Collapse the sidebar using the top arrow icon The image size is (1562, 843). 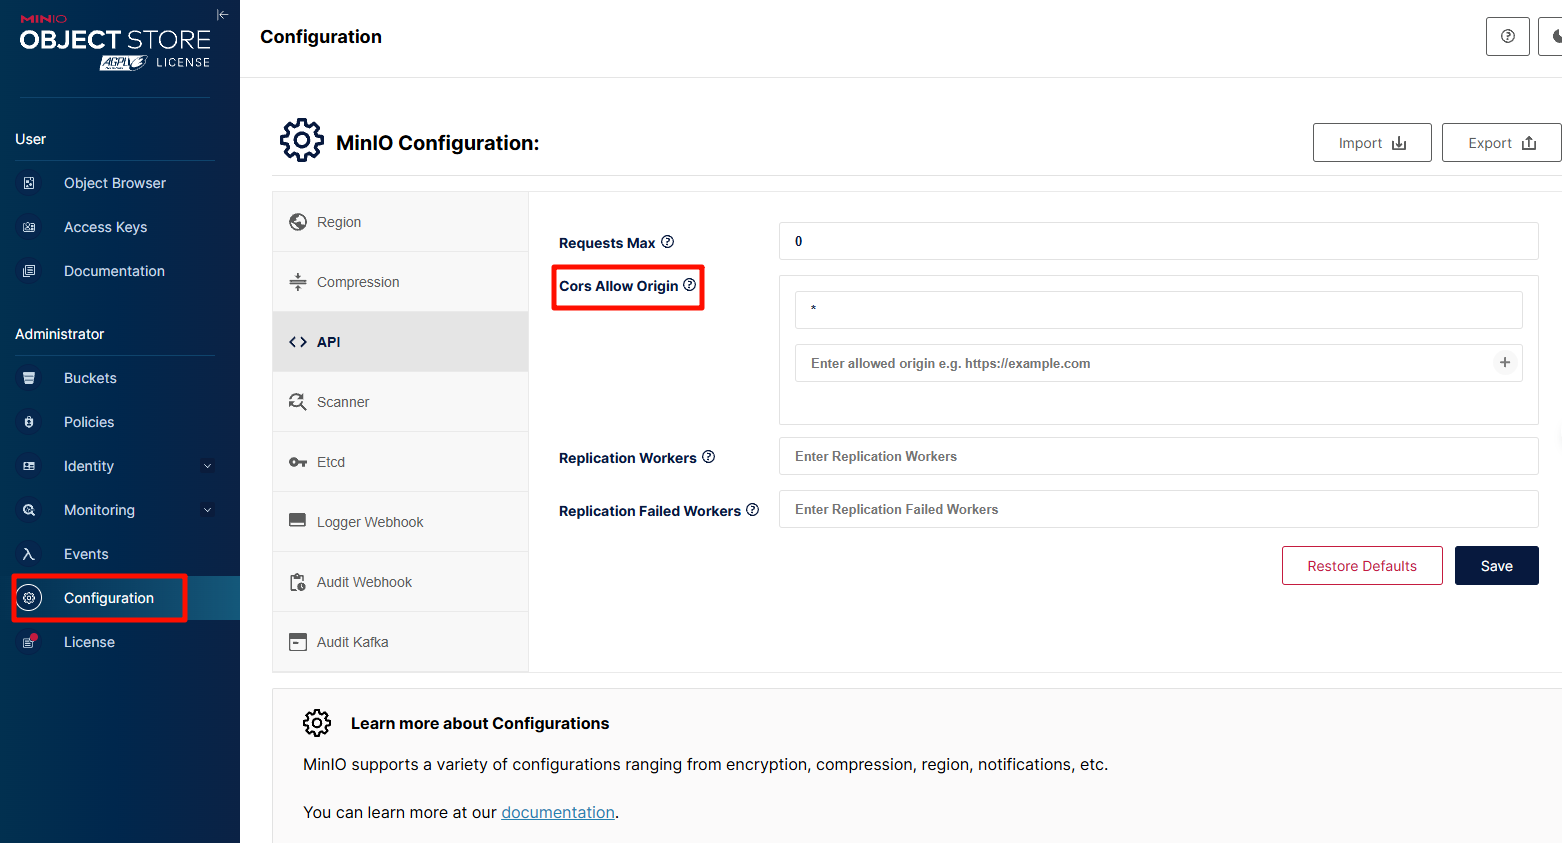[222, 15]
